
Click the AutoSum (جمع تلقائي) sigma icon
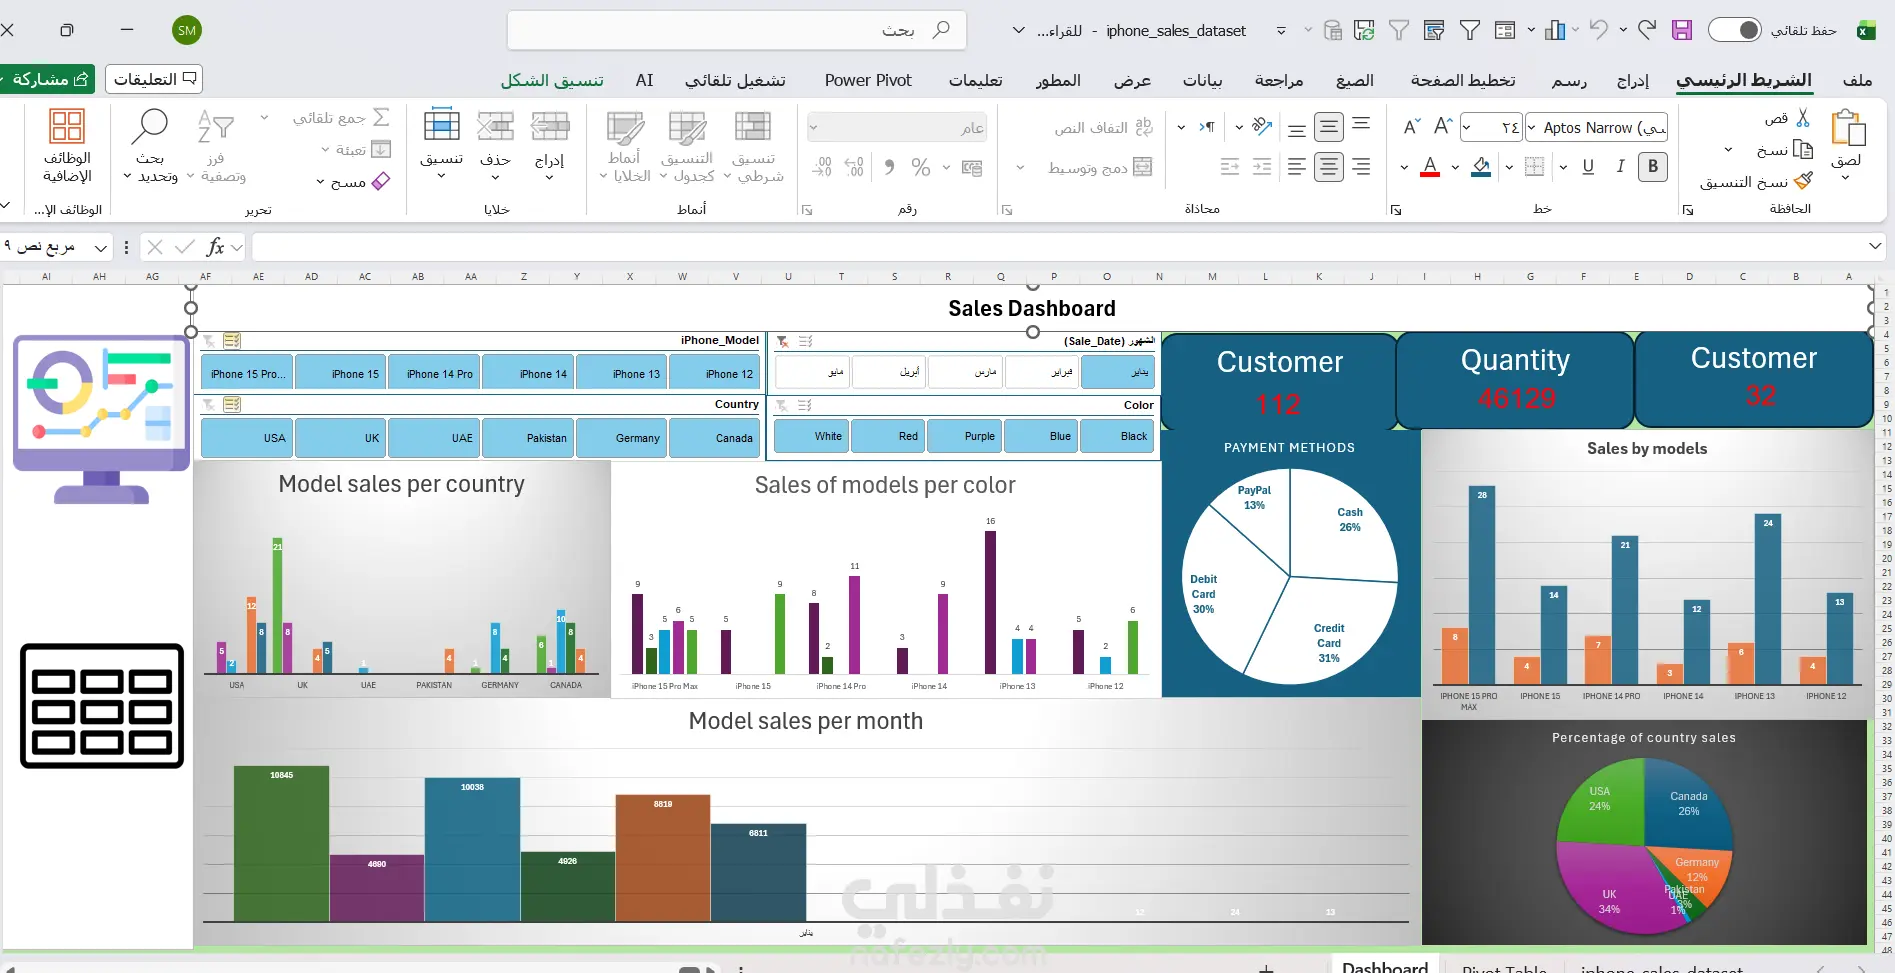click(381, 117)
